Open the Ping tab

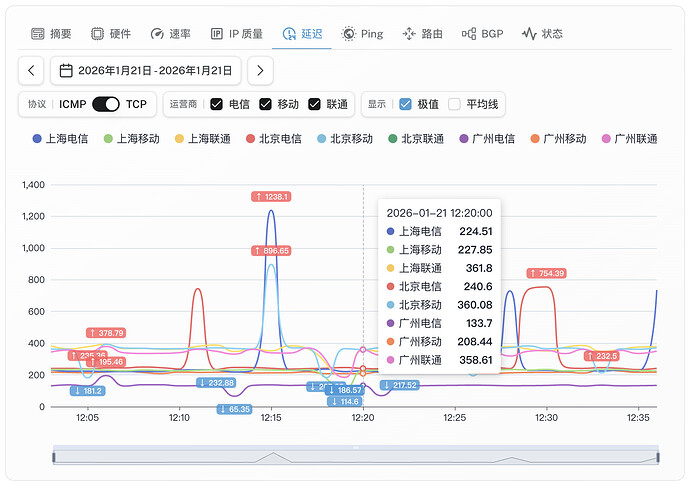(363, 34)
